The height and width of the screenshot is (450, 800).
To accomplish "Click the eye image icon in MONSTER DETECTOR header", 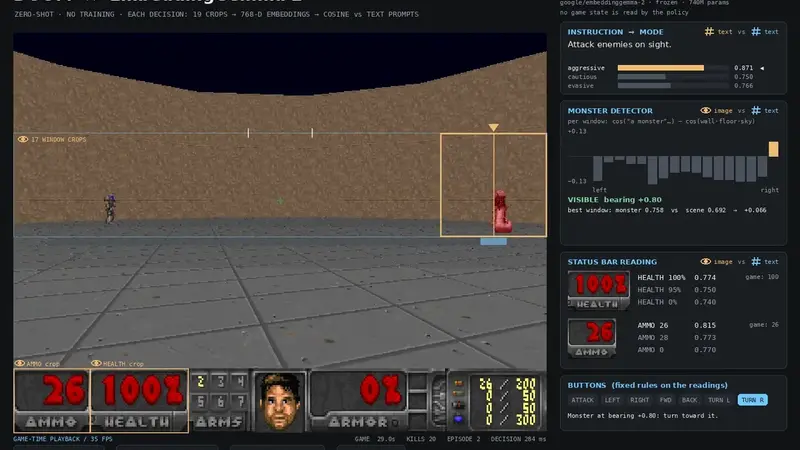I will pos(706,110).
